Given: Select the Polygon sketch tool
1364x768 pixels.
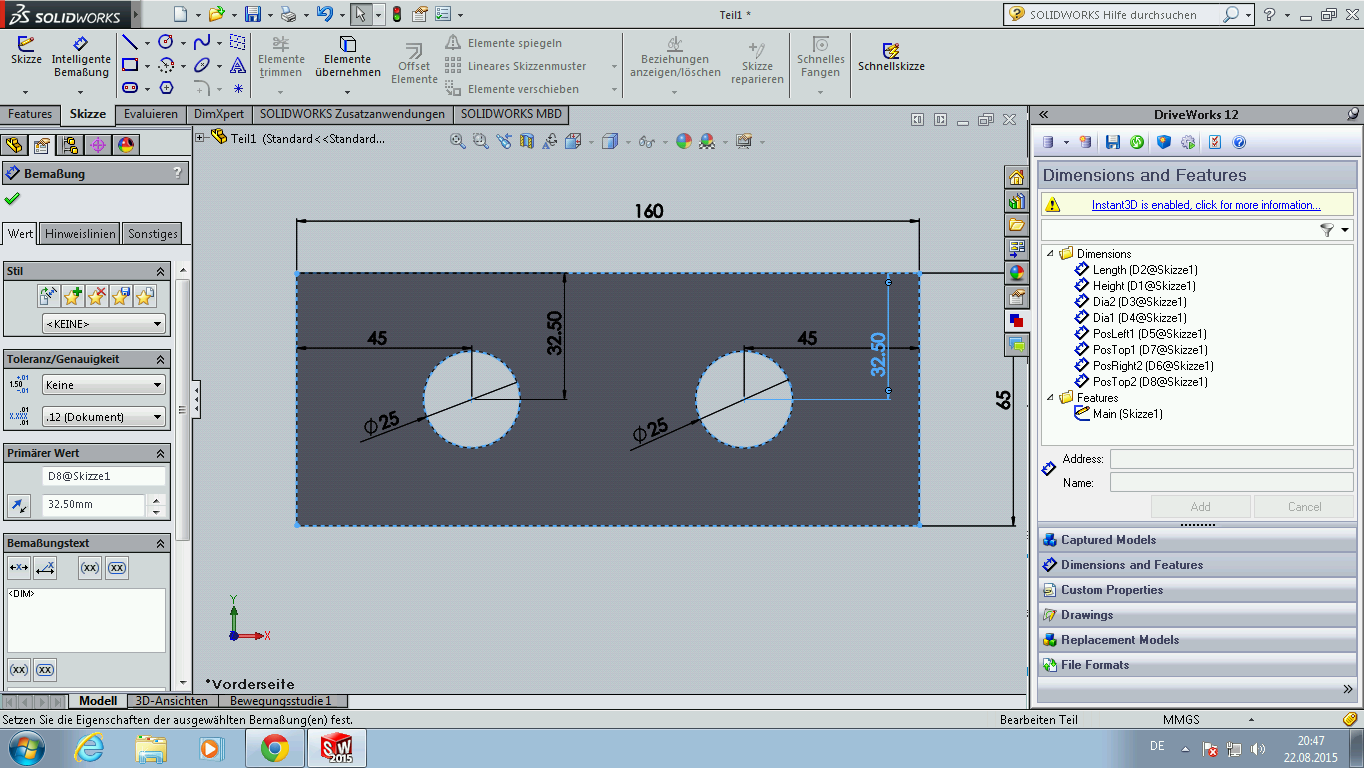Looking at the screenshot, I should [x=166, y=88].
